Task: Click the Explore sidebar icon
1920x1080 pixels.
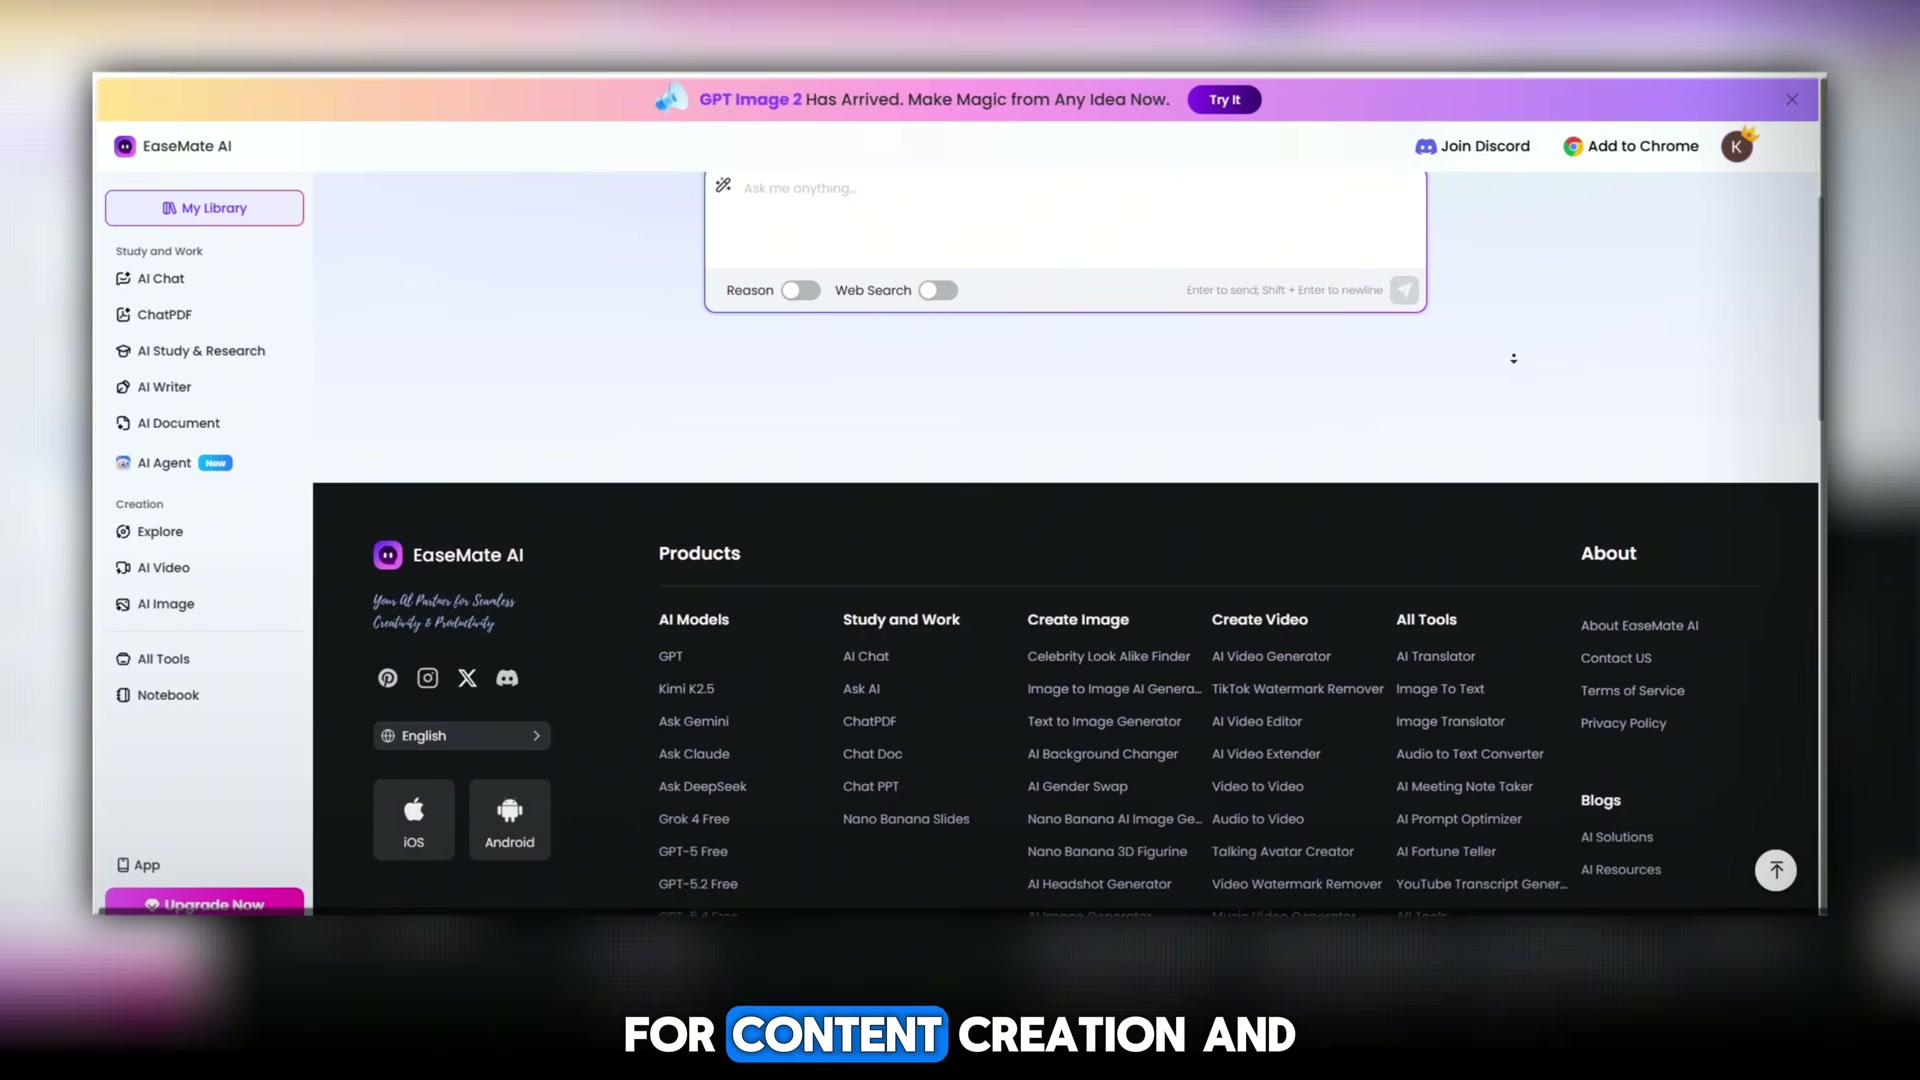Action: pos(123,532)
